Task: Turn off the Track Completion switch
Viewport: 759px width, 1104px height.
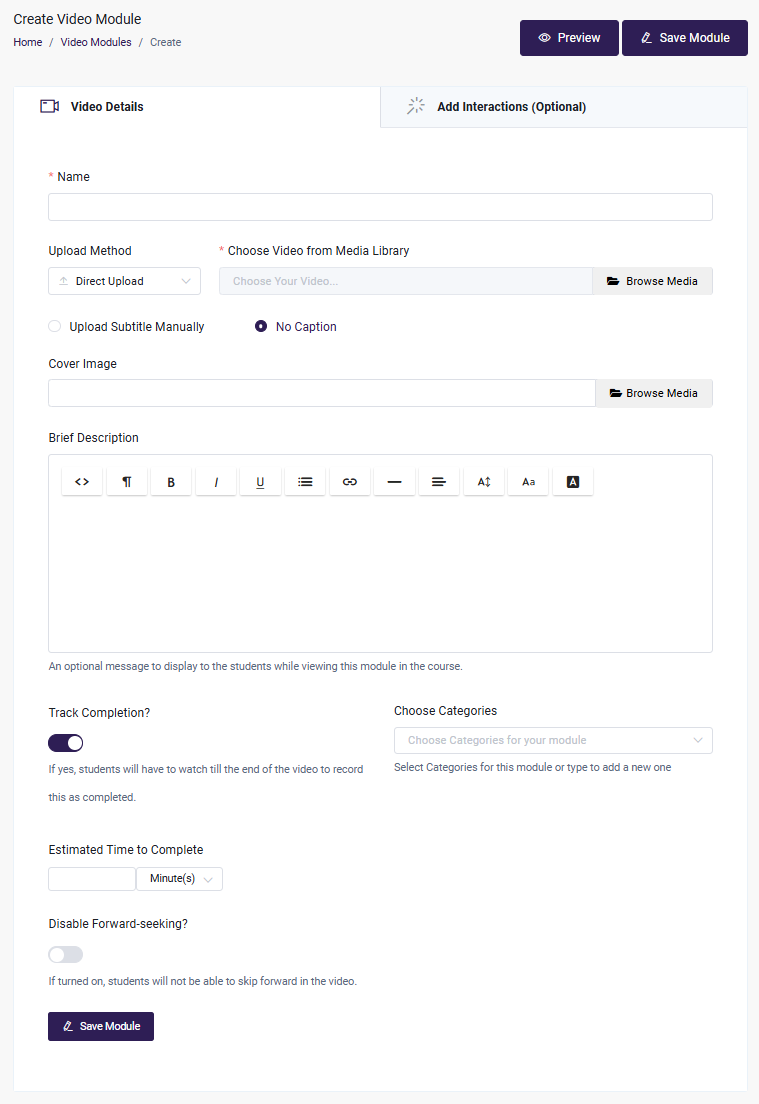Action: [x=66, y=743]
